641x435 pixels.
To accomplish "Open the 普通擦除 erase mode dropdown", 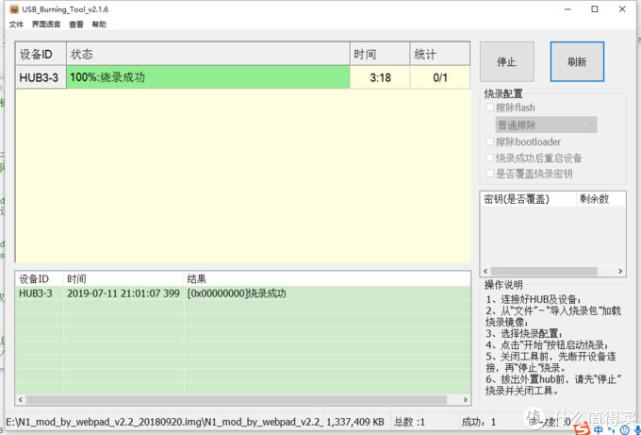I will [x=546, y=125].
